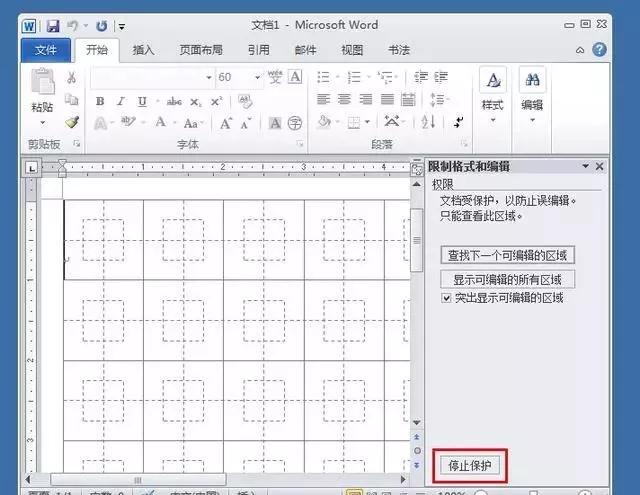Click the Clear Formatting eraser icon
This screenshot has width=640, height=495.
[x=245, y=101]
